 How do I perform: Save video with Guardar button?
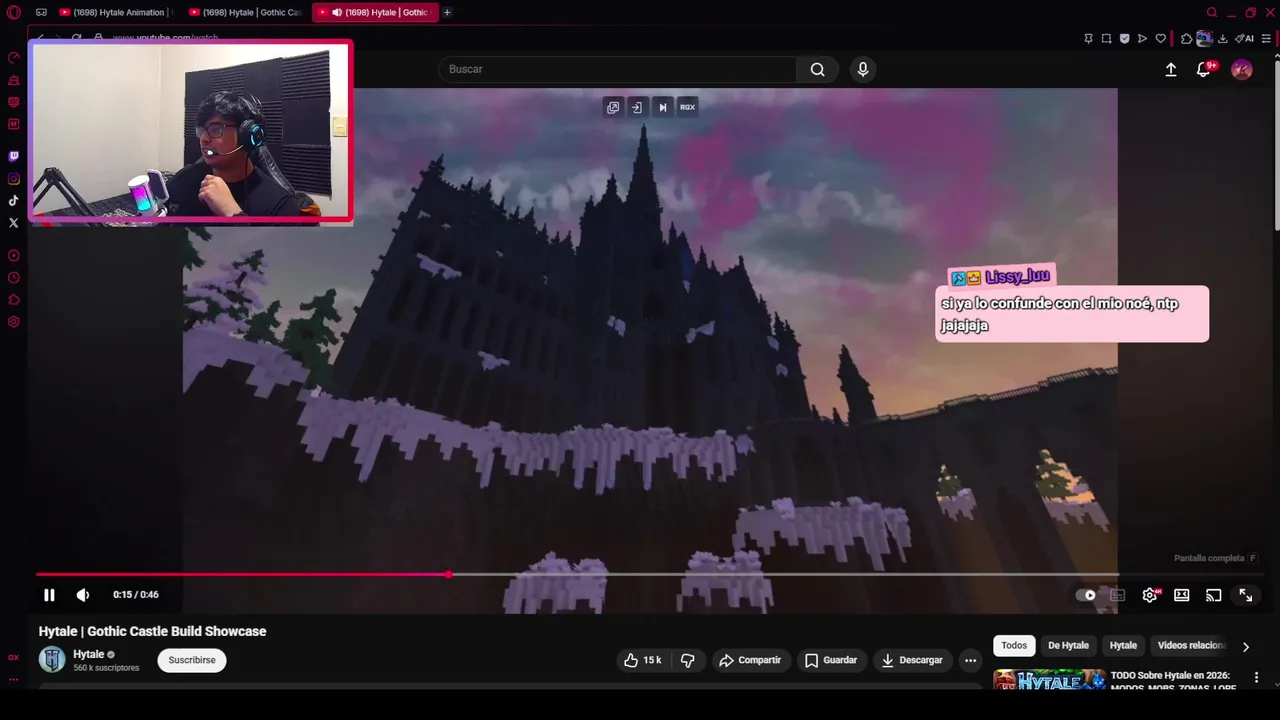point(831,660)
